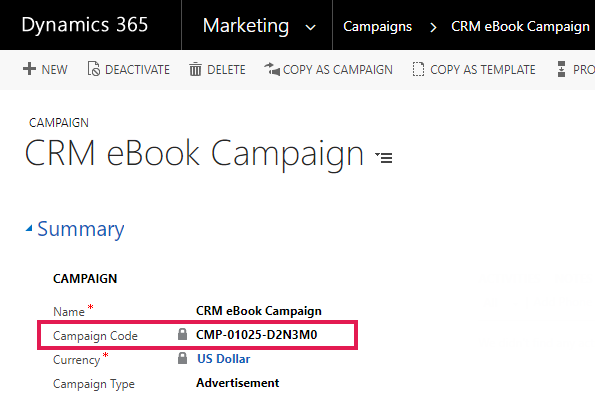Click the Currency field label

tap(76, 360)
